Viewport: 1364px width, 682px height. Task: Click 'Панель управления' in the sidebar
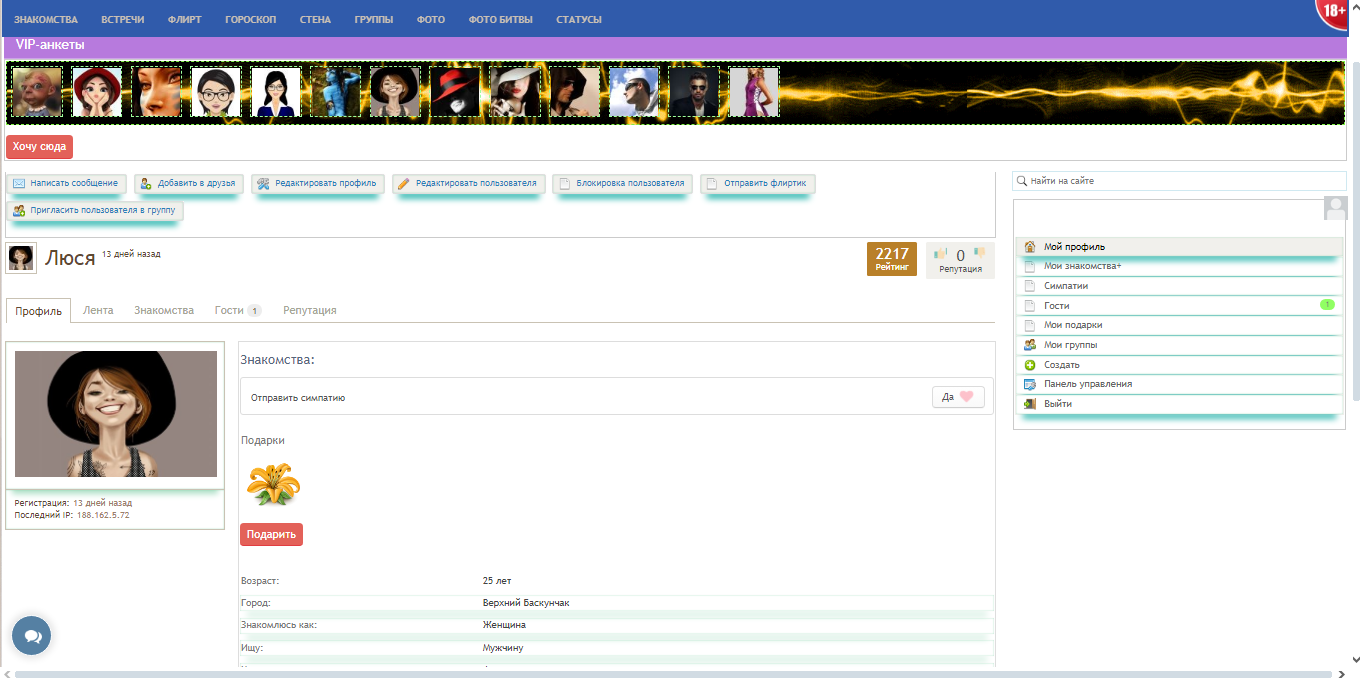pyautogui.click(x=1088, y=384)
